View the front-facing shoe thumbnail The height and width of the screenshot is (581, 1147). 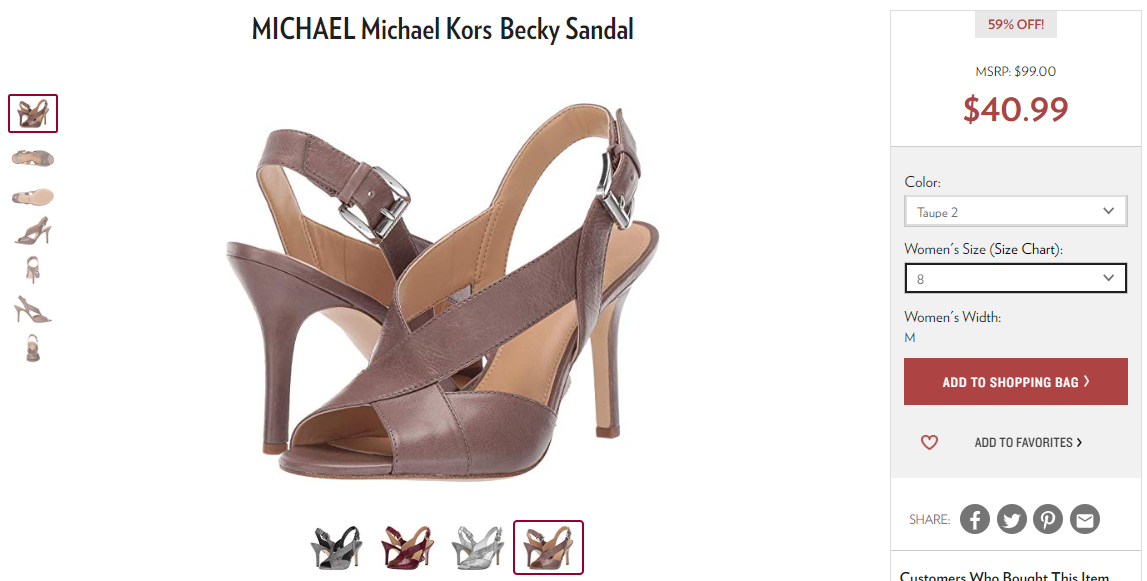coord(32,269)
